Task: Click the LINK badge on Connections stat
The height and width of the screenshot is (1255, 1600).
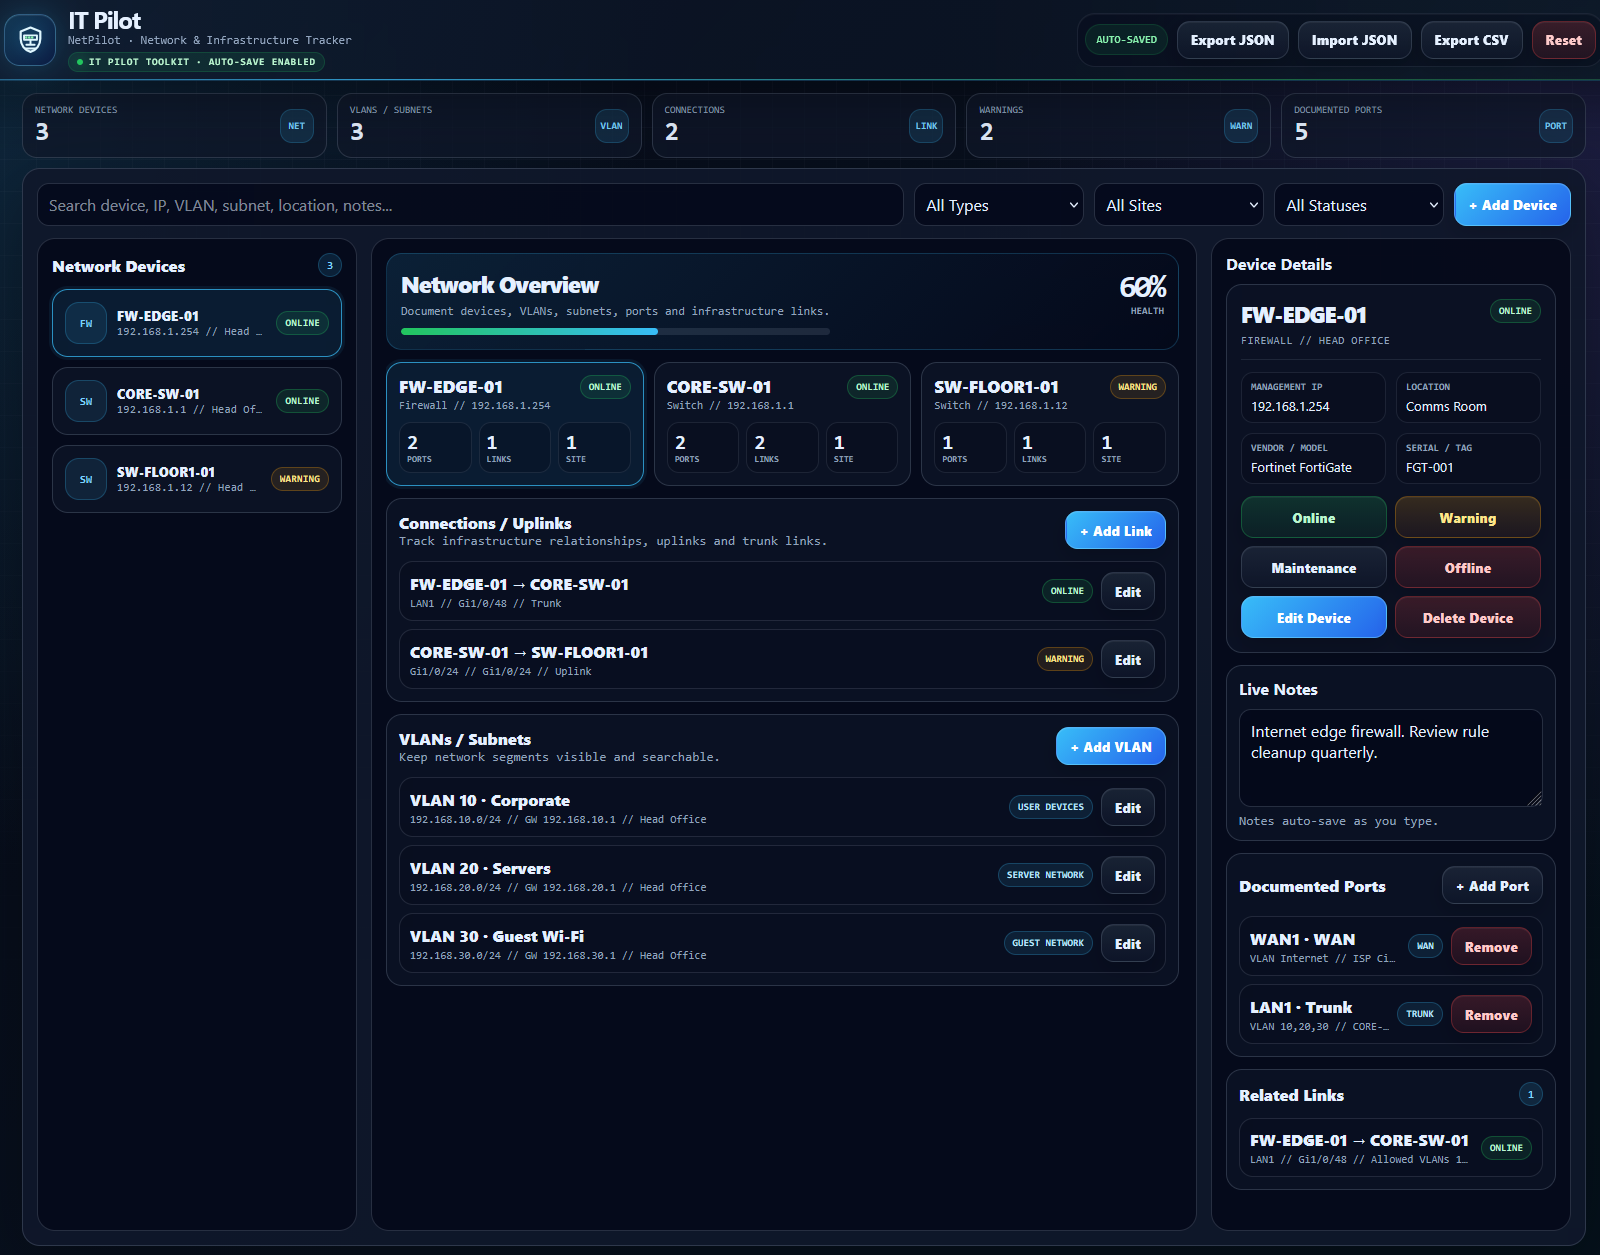Action: (926, 126)
